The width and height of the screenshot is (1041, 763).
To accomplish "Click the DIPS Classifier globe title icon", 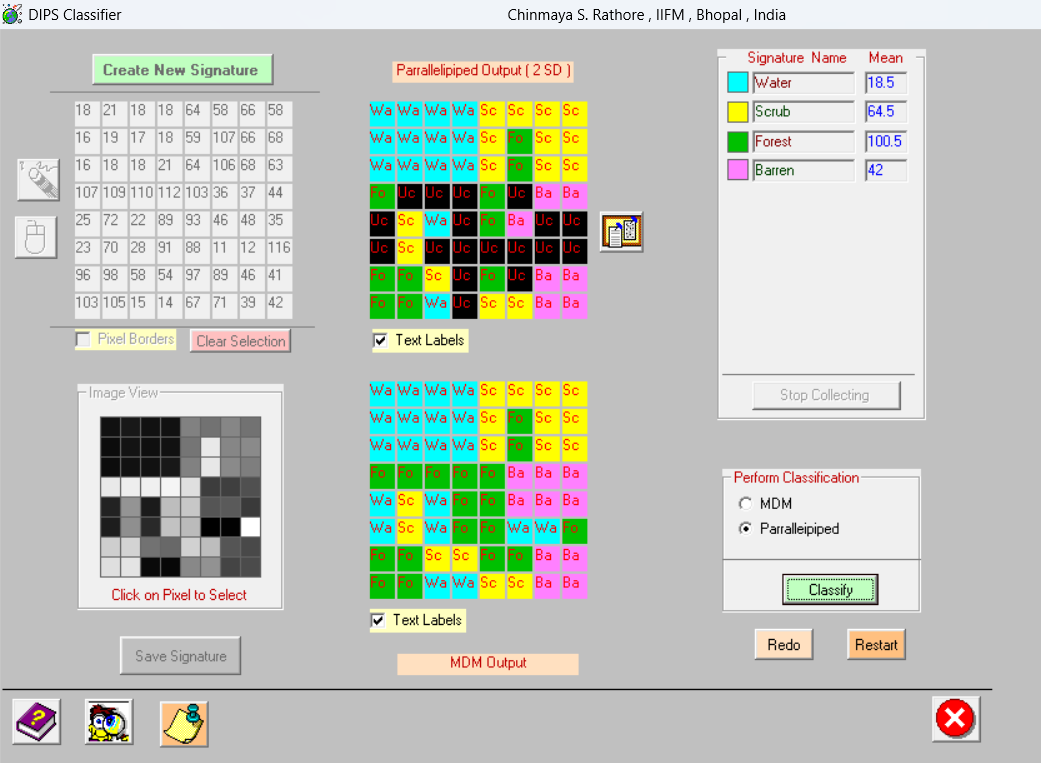I will 12,14.
